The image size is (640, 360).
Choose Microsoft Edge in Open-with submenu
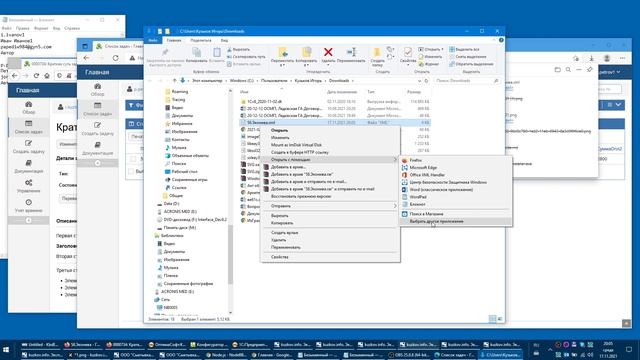455,168
